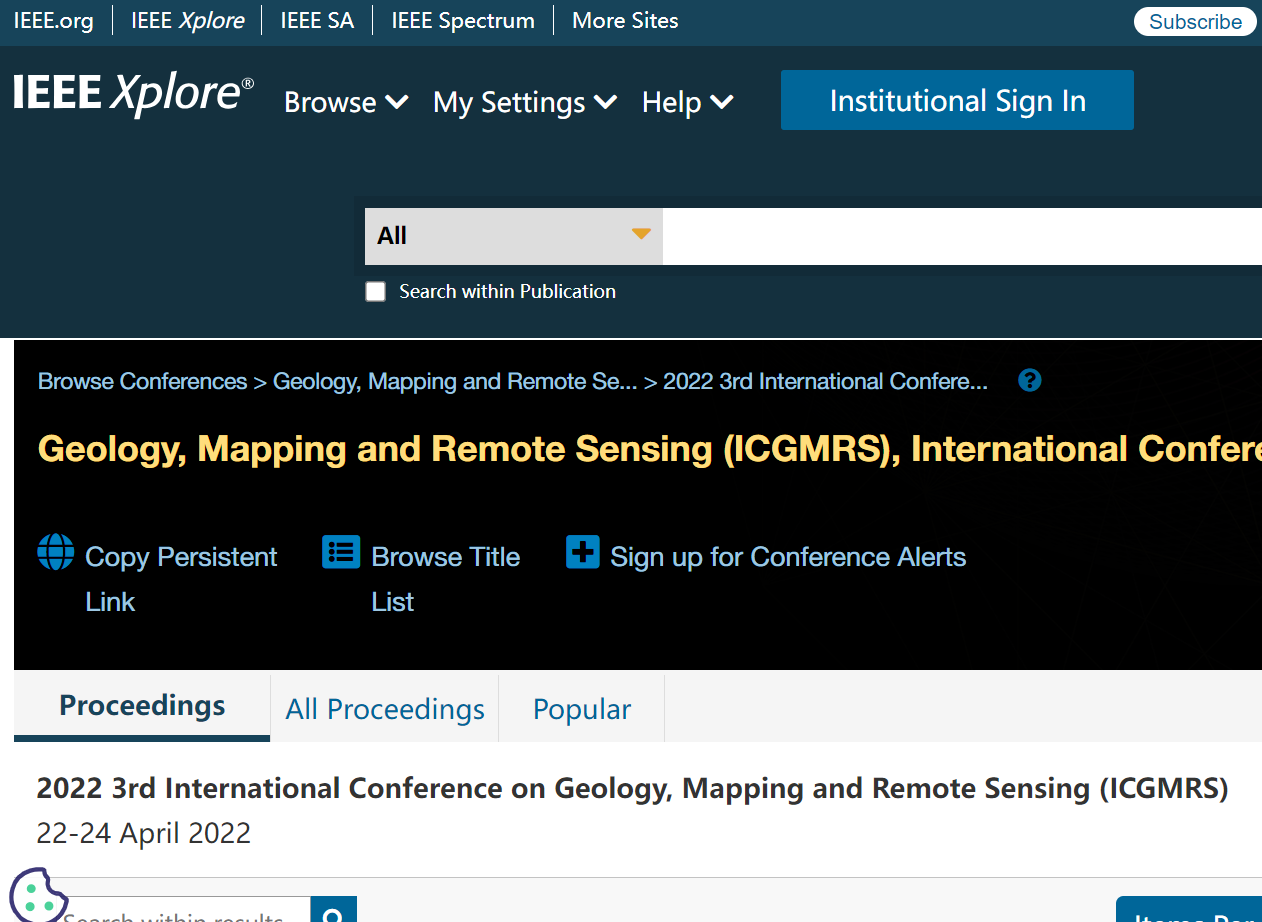The height and width of the screenshot is (922, 1262).
Task: Click the Subscribe button
Action: [1195, 21]
